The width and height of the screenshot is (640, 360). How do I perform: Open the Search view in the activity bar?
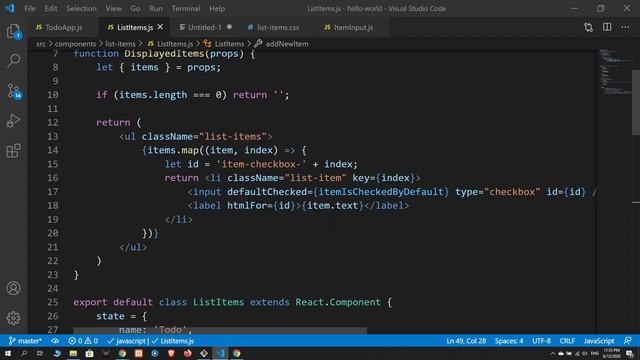tap(13, 60)
